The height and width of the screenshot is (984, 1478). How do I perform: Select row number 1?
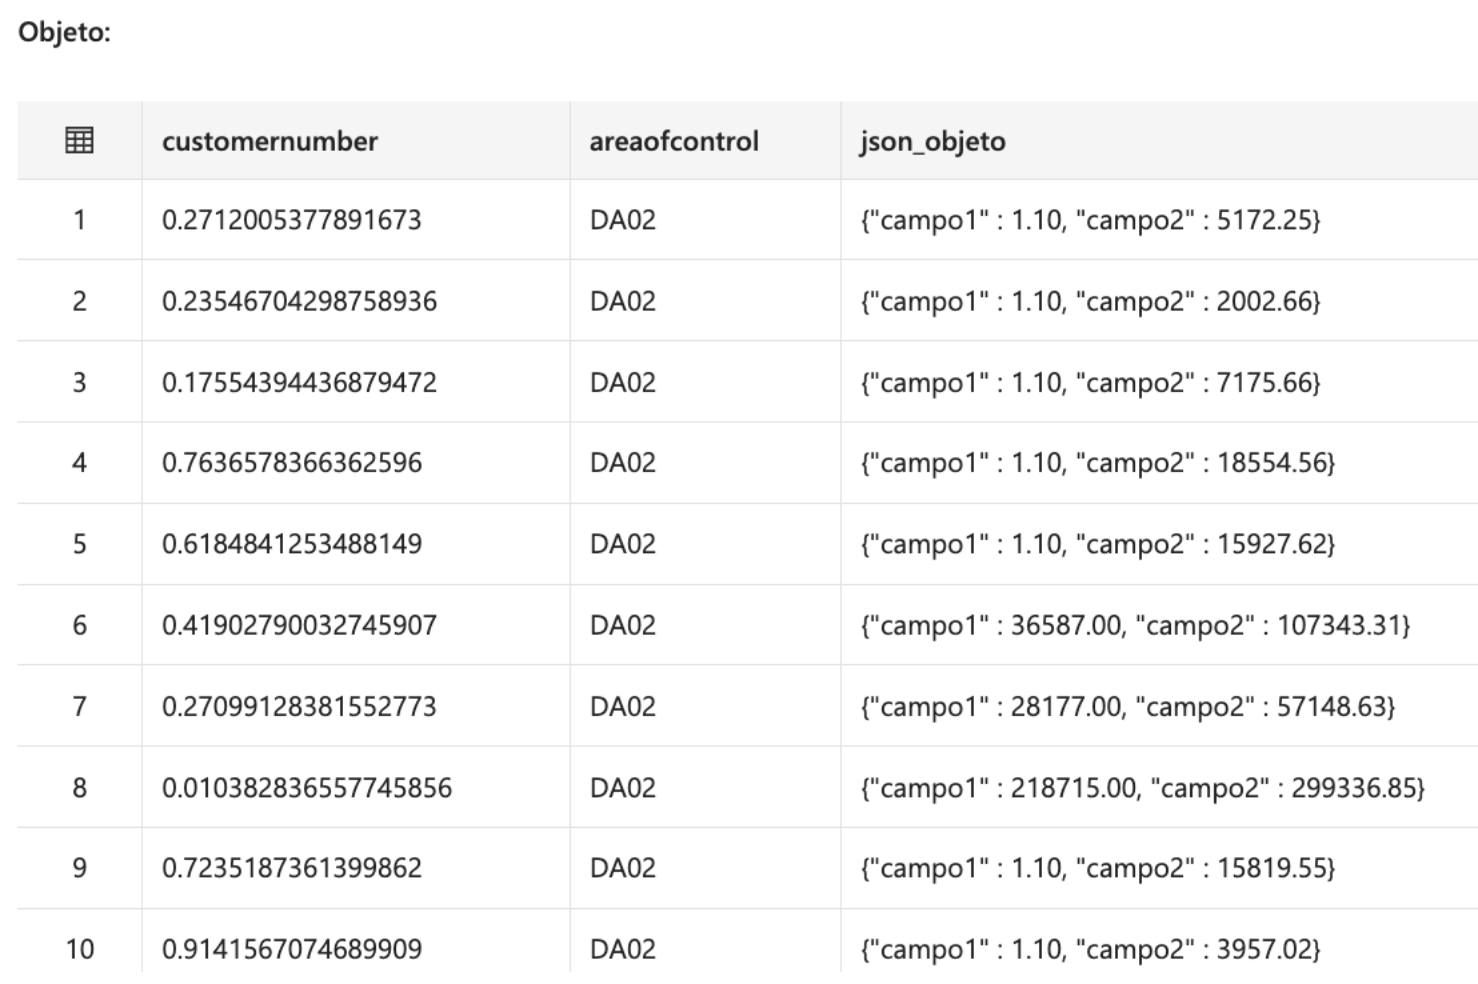79,220
